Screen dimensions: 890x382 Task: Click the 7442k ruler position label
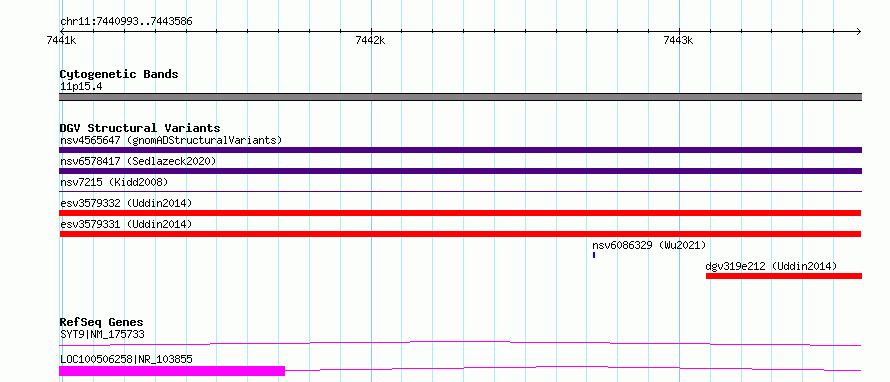(370, 40)
